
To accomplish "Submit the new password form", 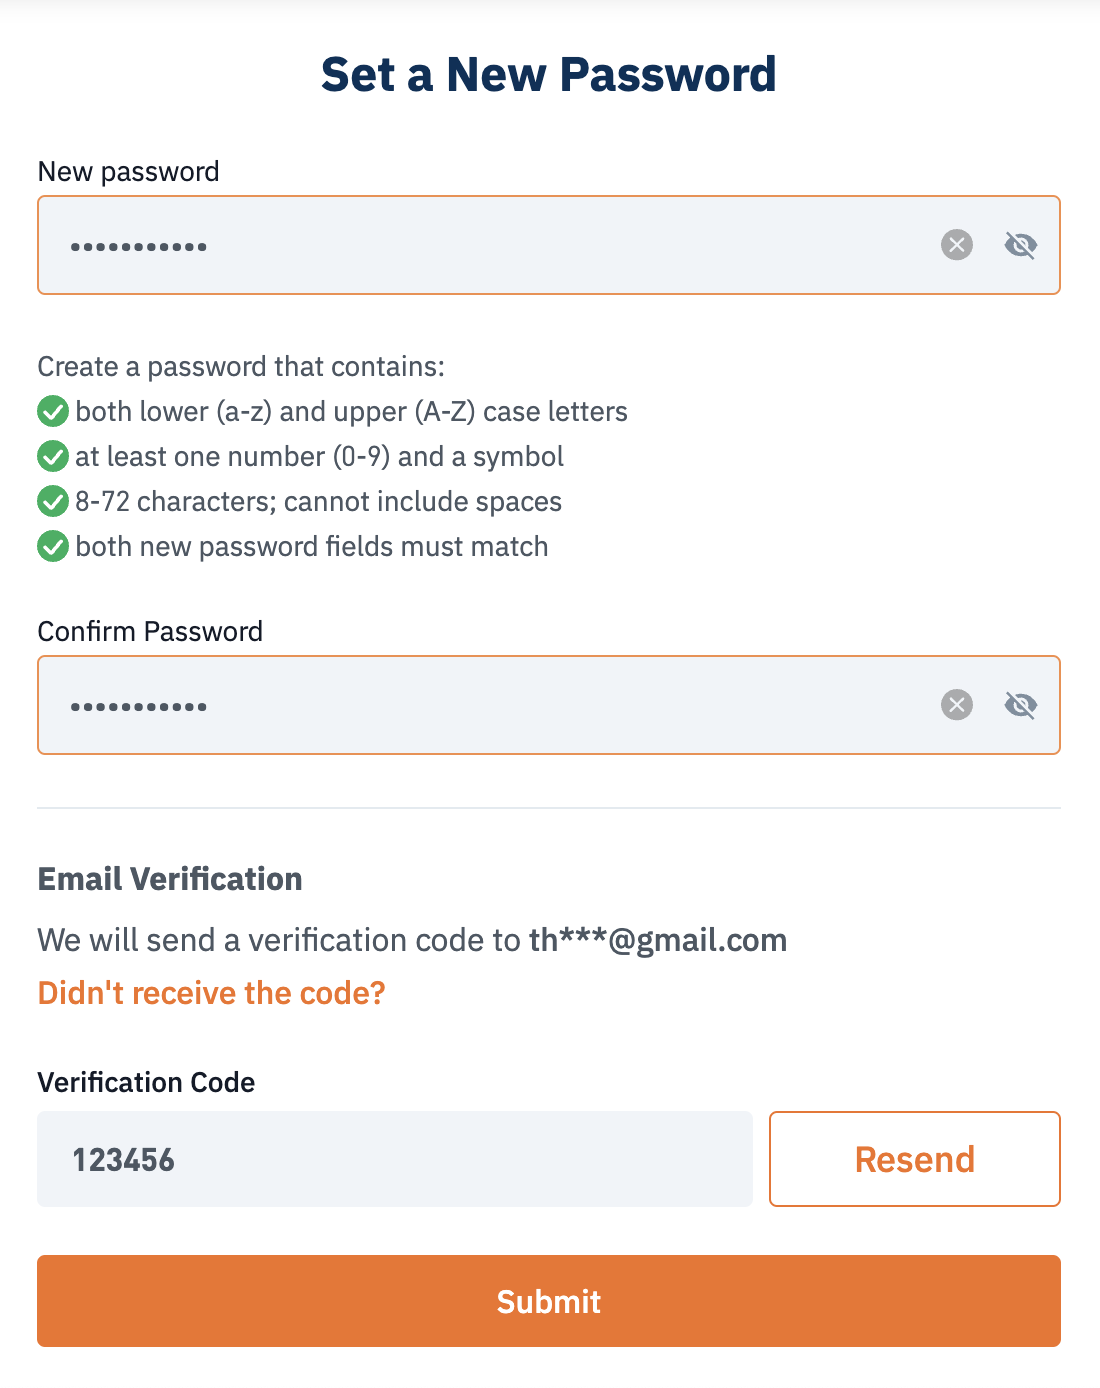I will tap(548, 1301).
